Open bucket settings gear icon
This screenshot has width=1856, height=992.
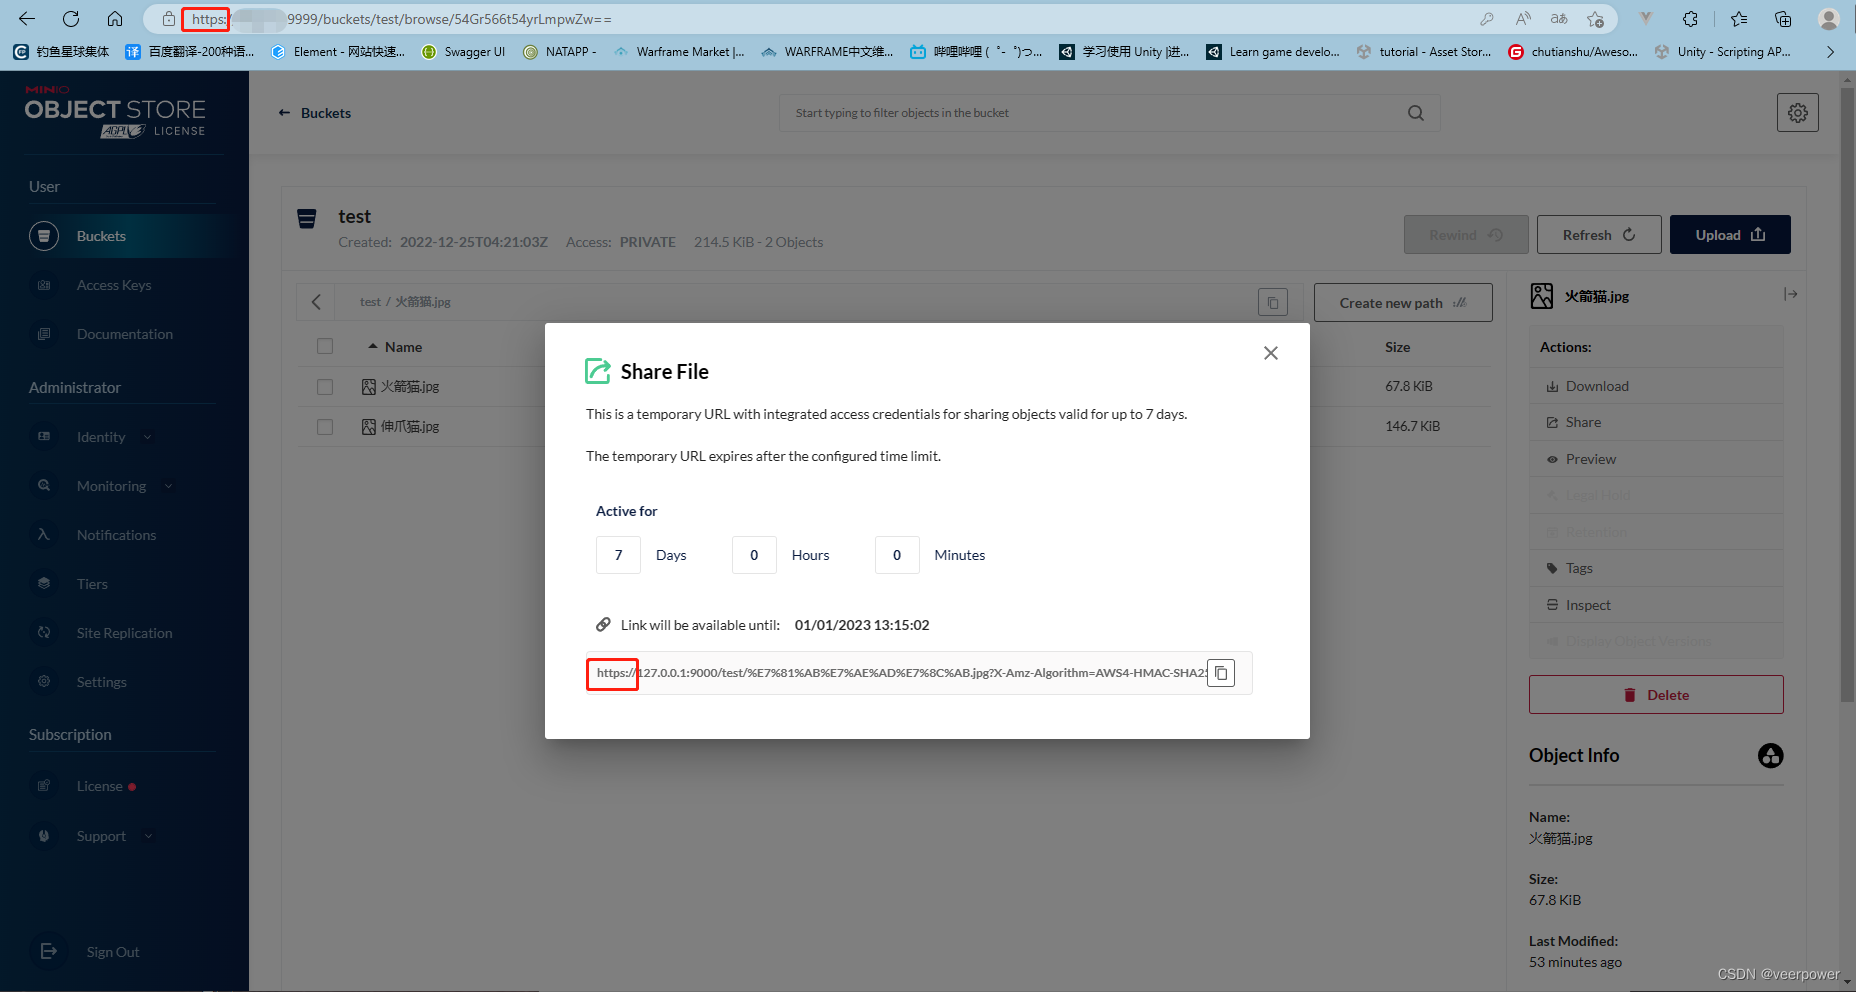(x=1798, y=113)
